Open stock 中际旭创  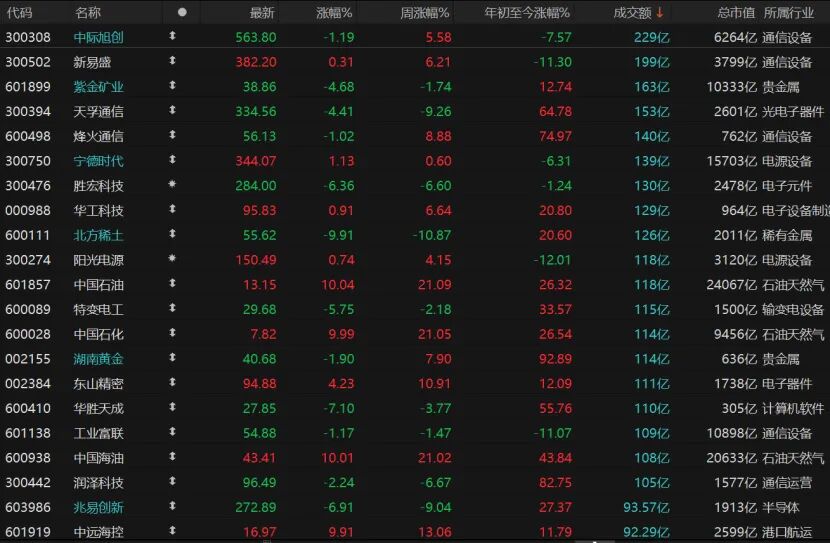click(x=98, y=38)
